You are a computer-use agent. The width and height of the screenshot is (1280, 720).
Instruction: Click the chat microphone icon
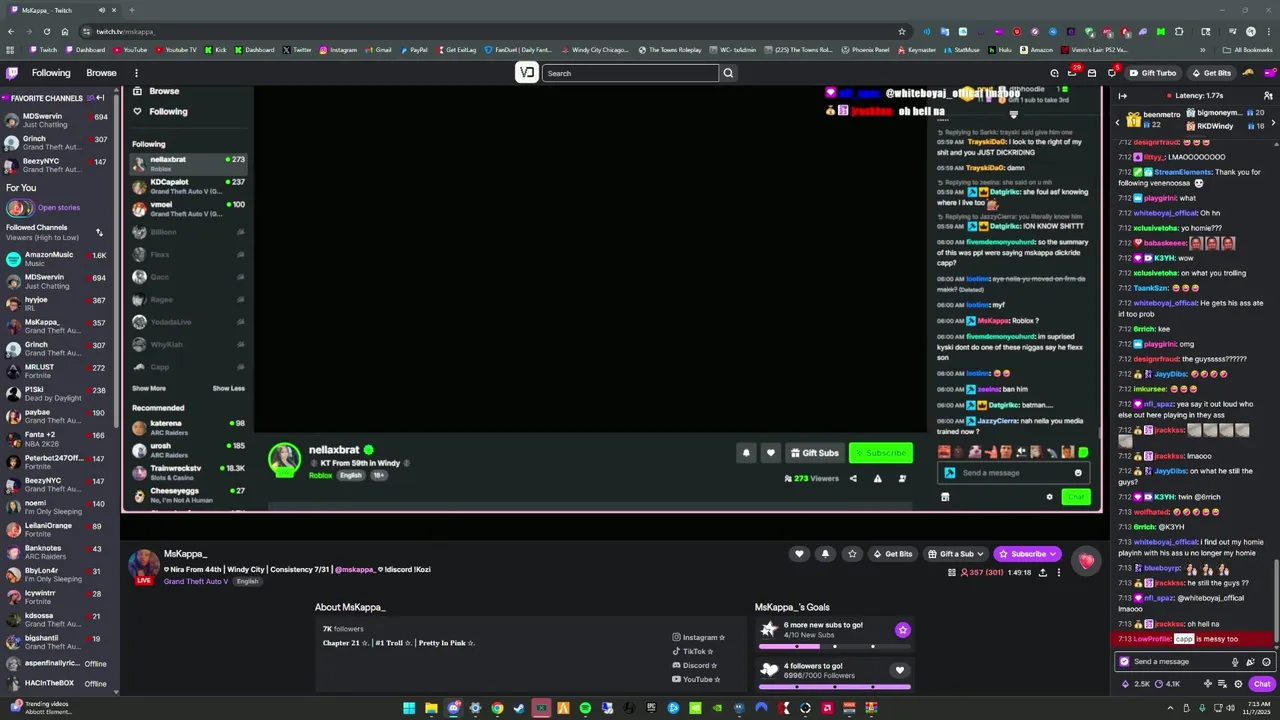point(1235,662)
